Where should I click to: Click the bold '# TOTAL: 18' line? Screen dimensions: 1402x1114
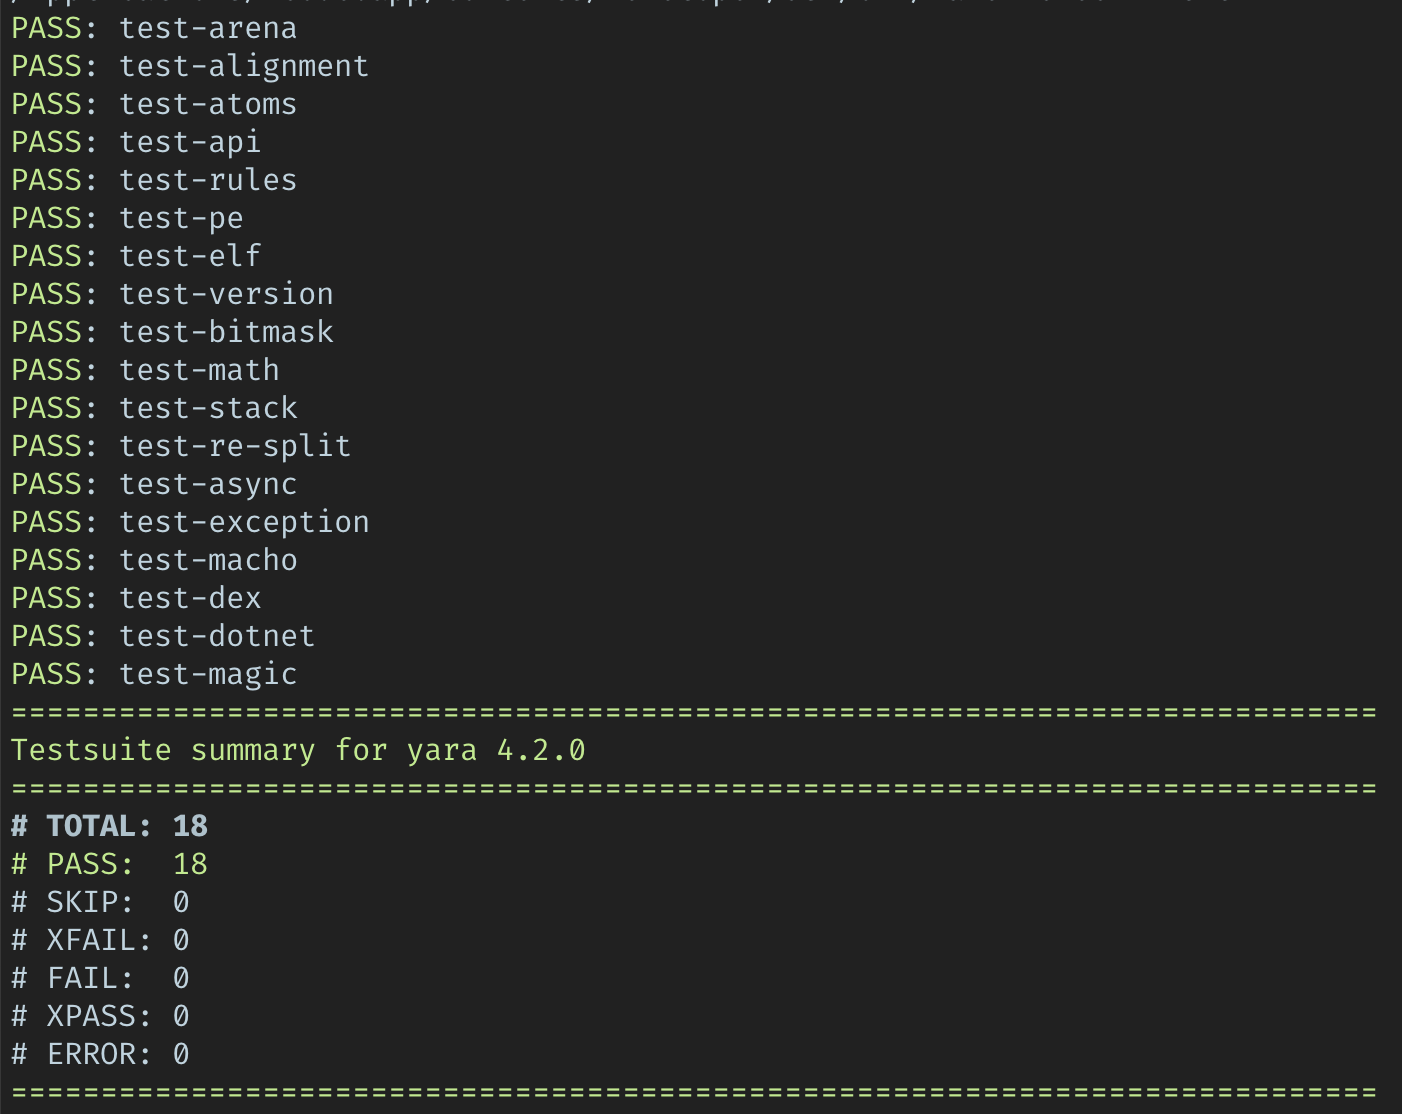(x=110, y=826)
